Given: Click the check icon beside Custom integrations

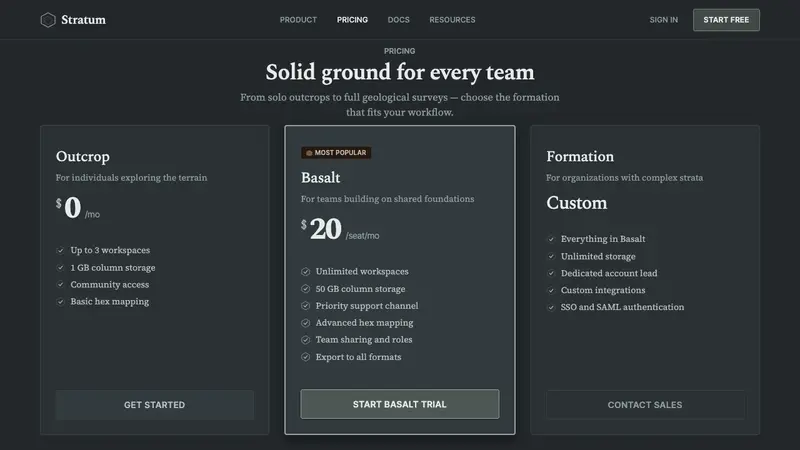Looking at the screenshot, I should pos(551,290).
